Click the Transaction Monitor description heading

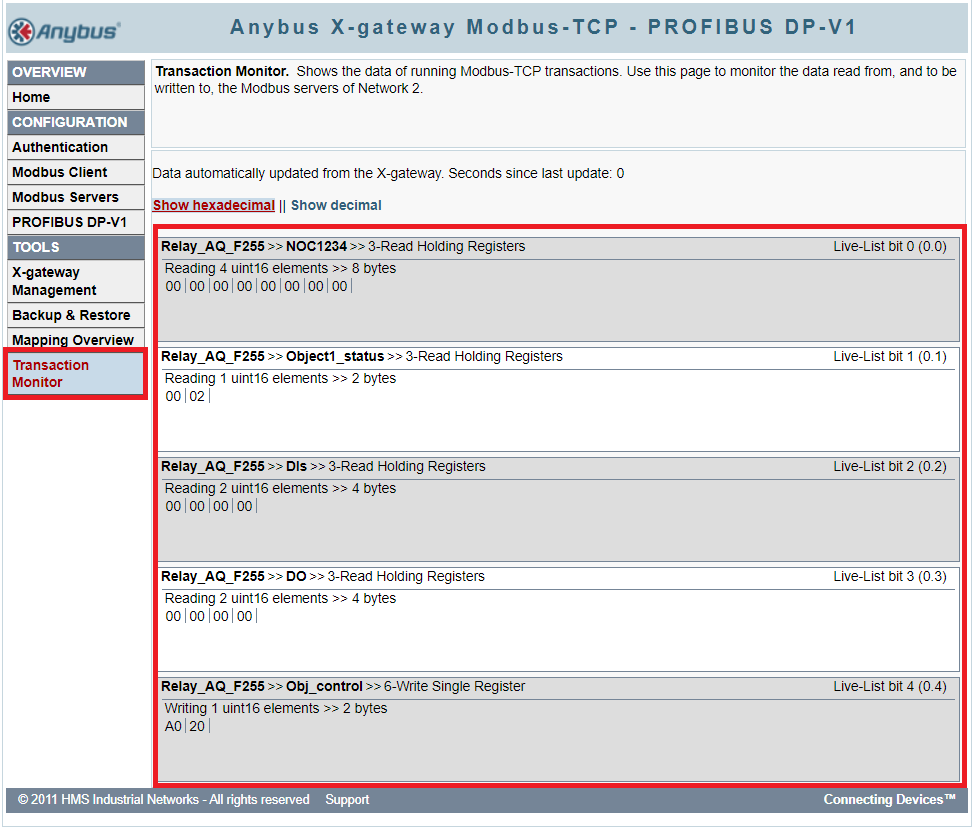pos(222,71)
